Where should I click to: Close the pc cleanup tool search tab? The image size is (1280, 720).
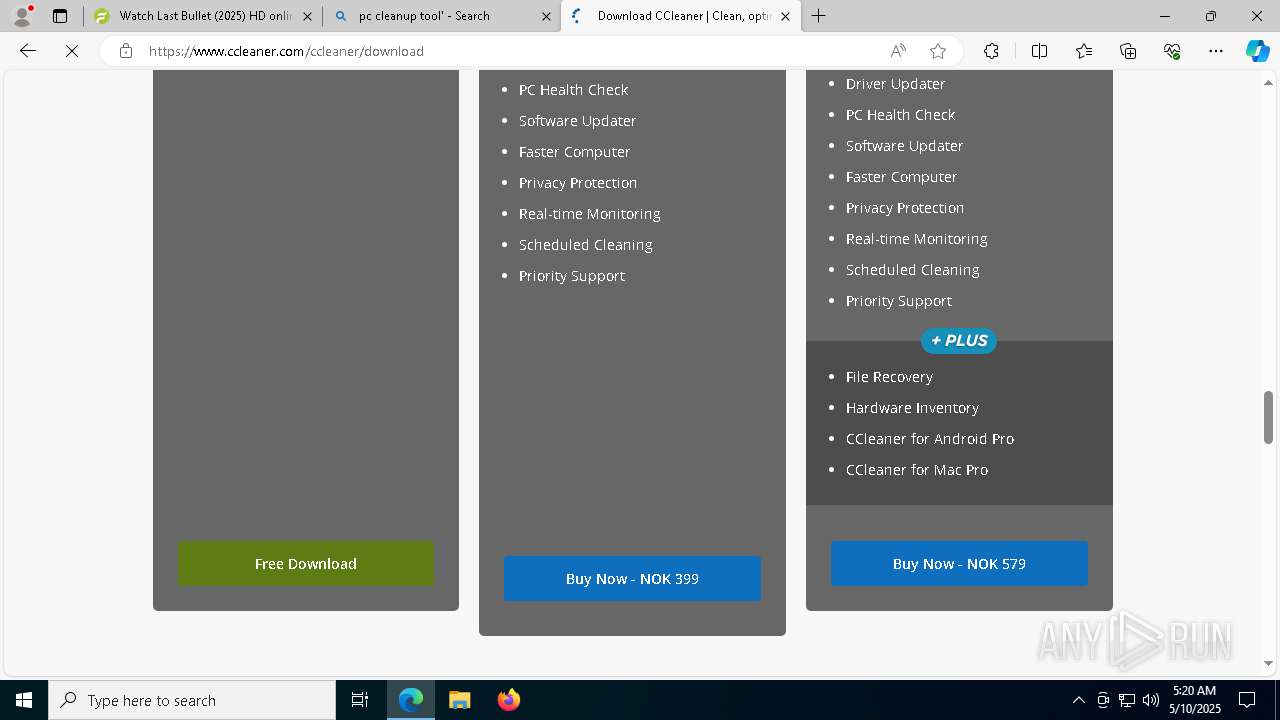click(x=546, y=16)
